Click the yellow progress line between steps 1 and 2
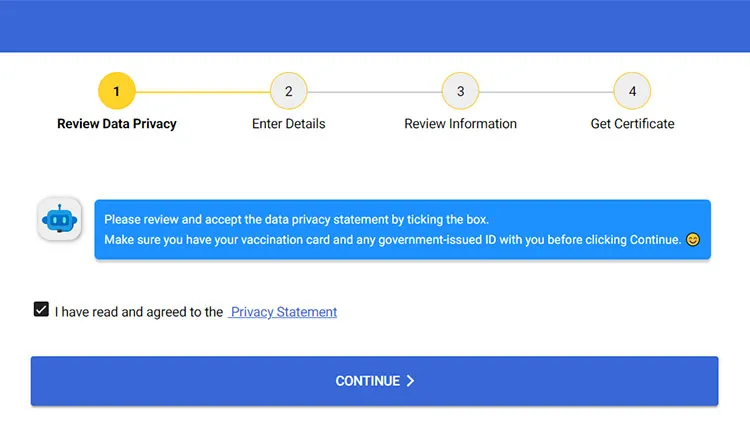The width and height of the screenshot is (750, 438). 203,92
